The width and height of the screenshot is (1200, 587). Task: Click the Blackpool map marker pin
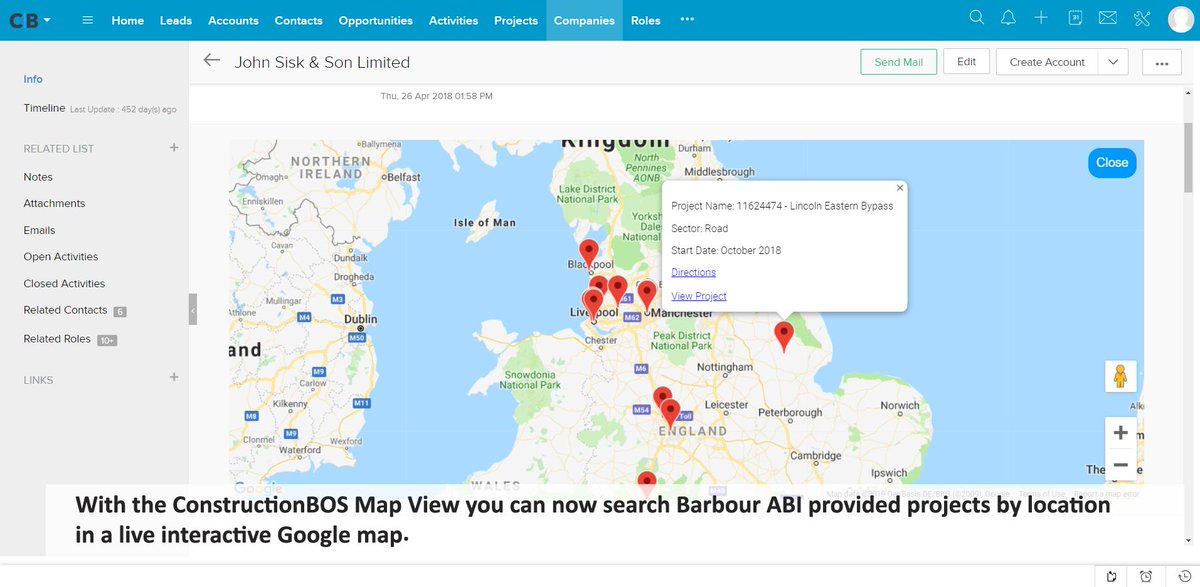[589, 254]
